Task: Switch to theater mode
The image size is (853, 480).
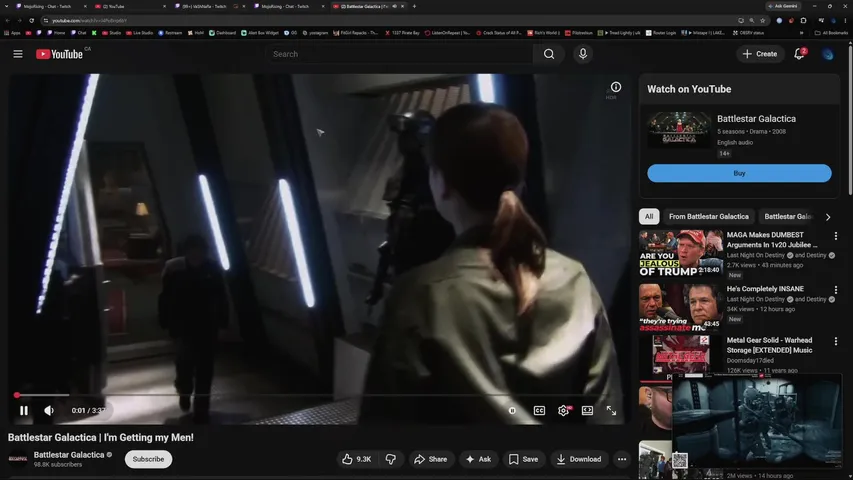Action: pos(588,410)
